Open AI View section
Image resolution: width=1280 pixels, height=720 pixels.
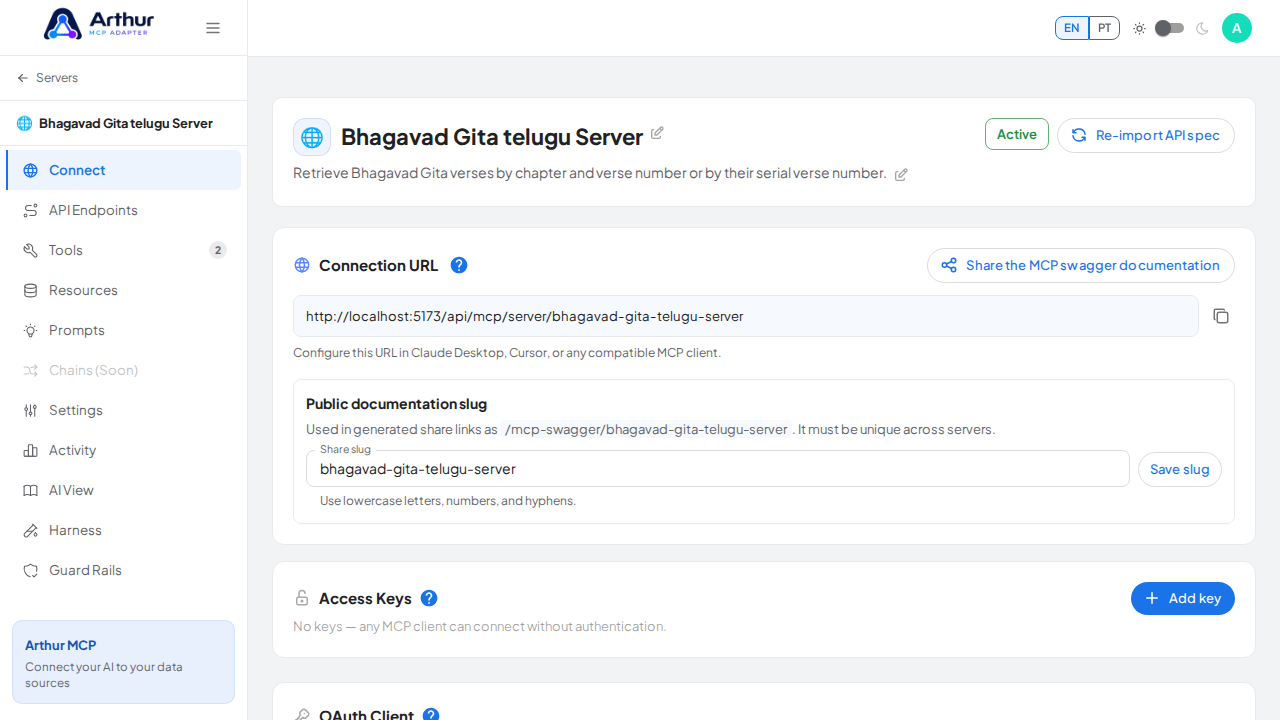pos(124,490)
